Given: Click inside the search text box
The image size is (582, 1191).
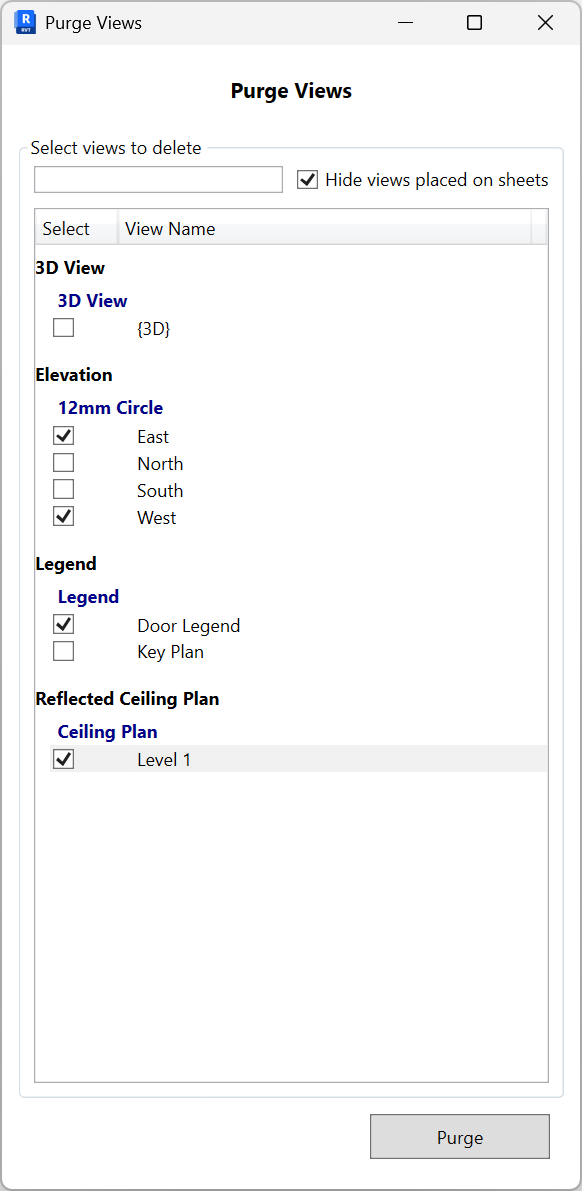Looking at the screenshot, I should coord(157,179).
